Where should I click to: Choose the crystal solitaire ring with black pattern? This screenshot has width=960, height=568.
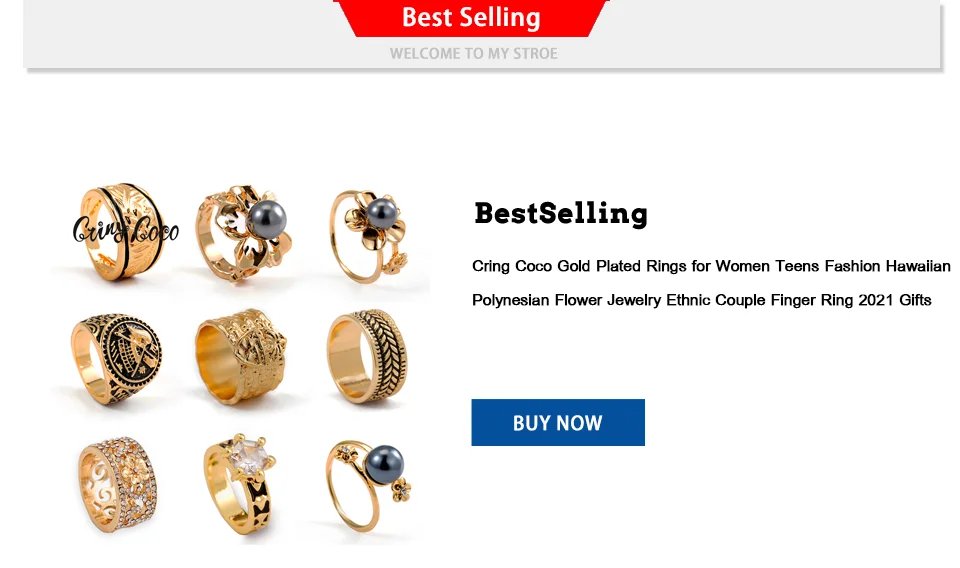tap(239, 484)
